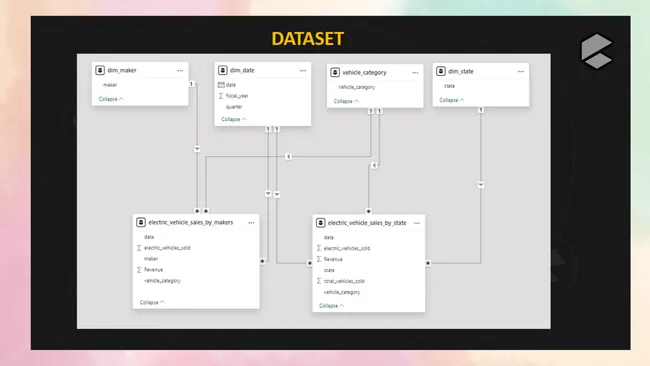650x366 pixels.
Task: Collapse the dim_date table
Action: [x=234, y=119]
